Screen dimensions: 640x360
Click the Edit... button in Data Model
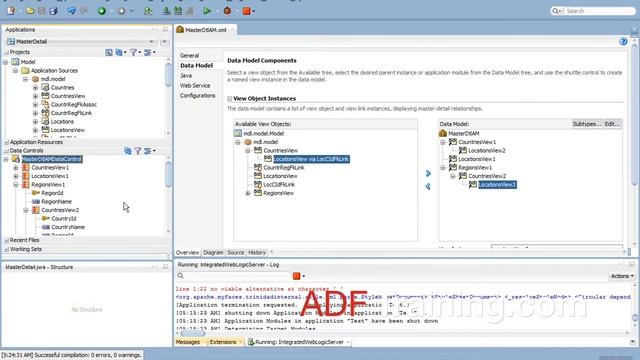(x=612, y=124)
